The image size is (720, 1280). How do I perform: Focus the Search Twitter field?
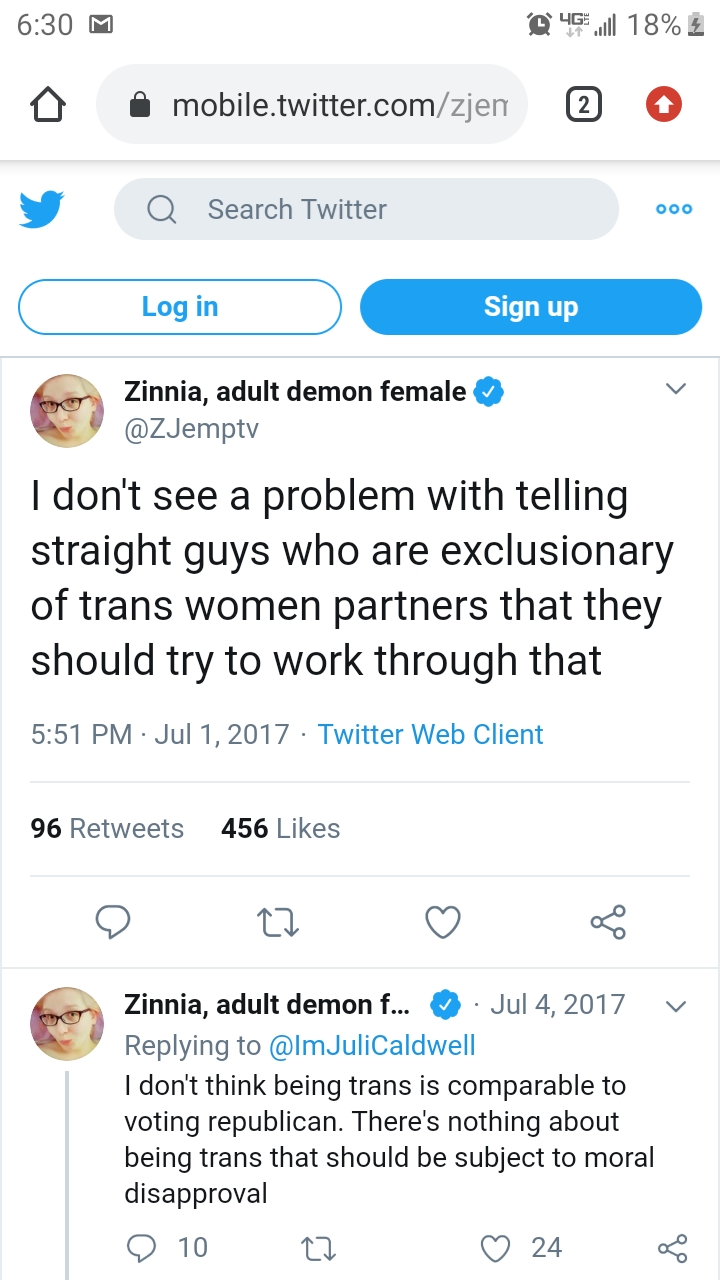click(x=366, y=209)
